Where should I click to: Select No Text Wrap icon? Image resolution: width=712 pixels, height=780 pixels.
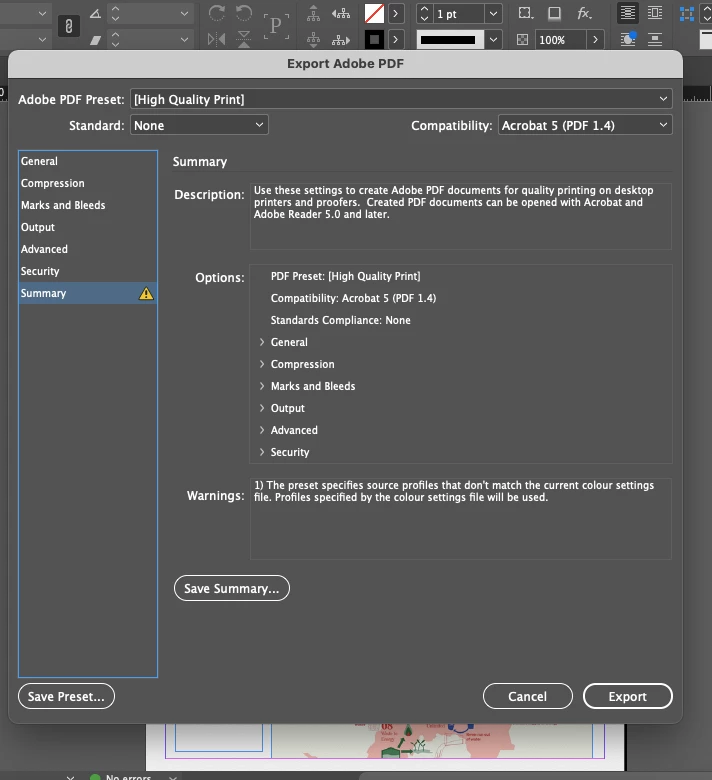628,13
